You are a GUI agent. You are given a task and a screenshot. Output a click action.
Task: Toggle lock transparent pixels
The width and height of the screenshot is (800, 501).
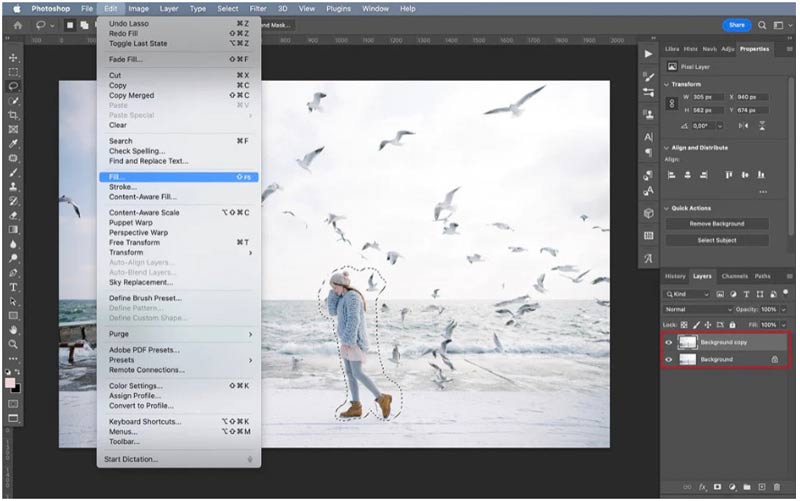684,325
